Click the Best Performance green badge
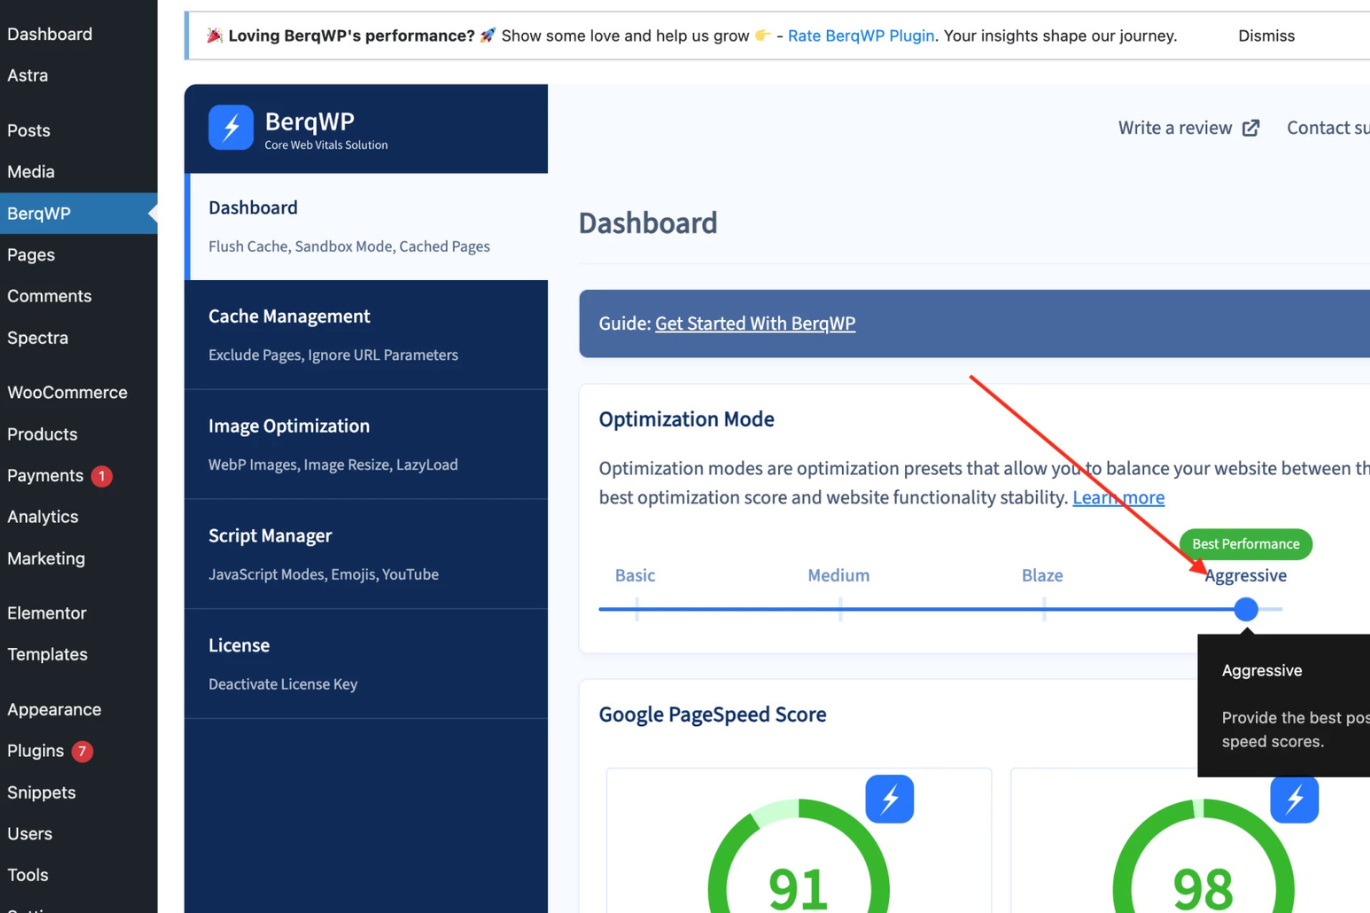 (1246, 544)
